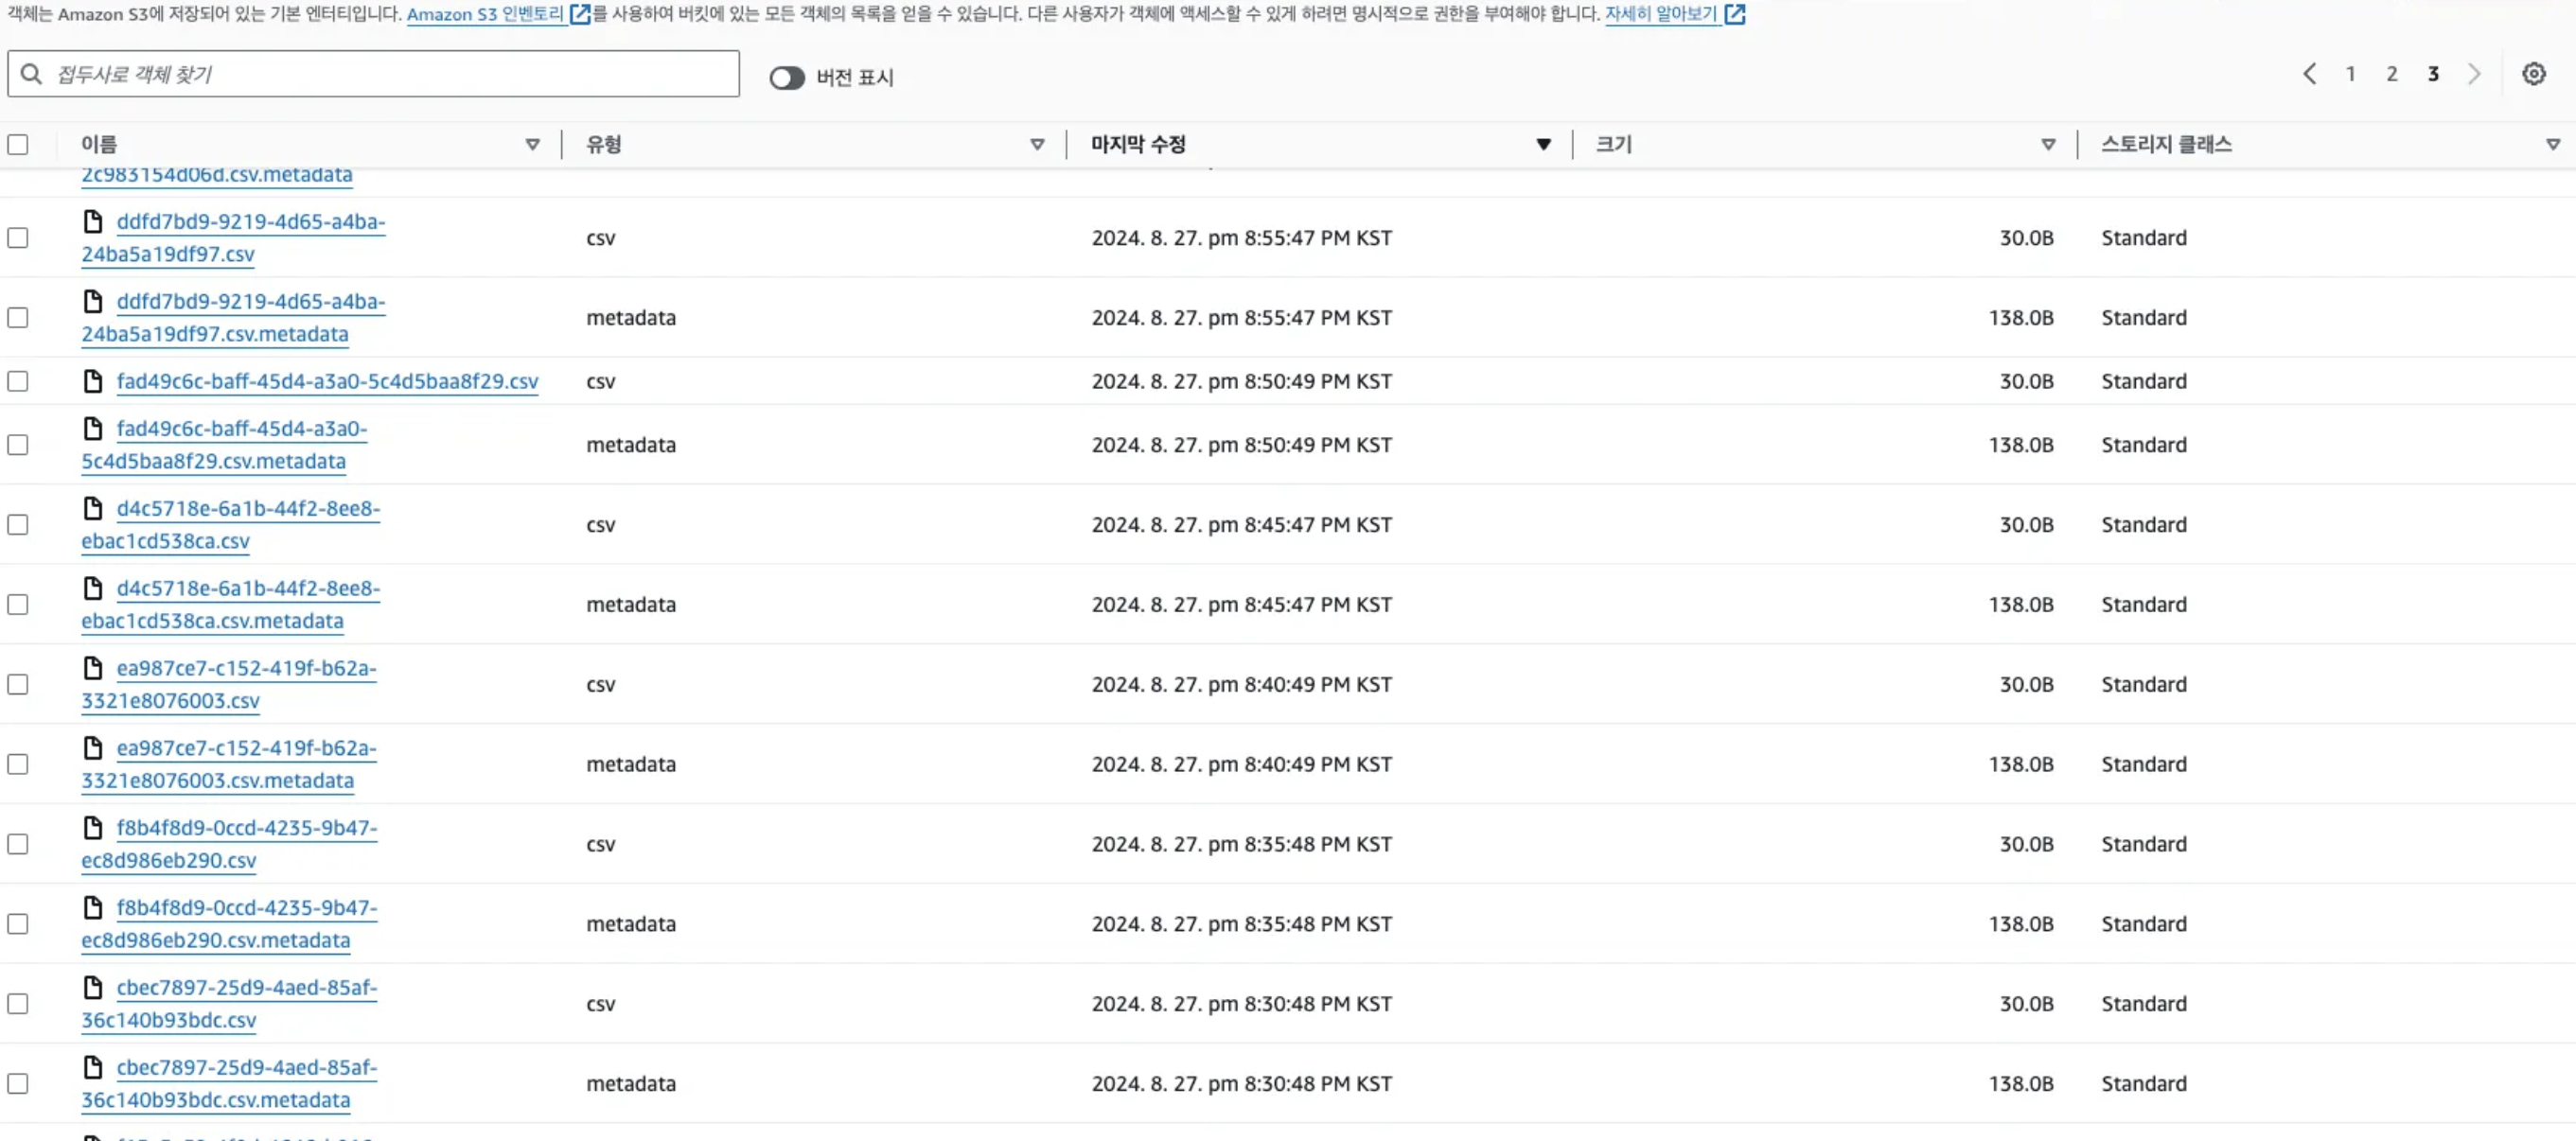Click external link icon after 자세히 알아보기
Screen dimensions: 2576x1141
click(1735, 14)
